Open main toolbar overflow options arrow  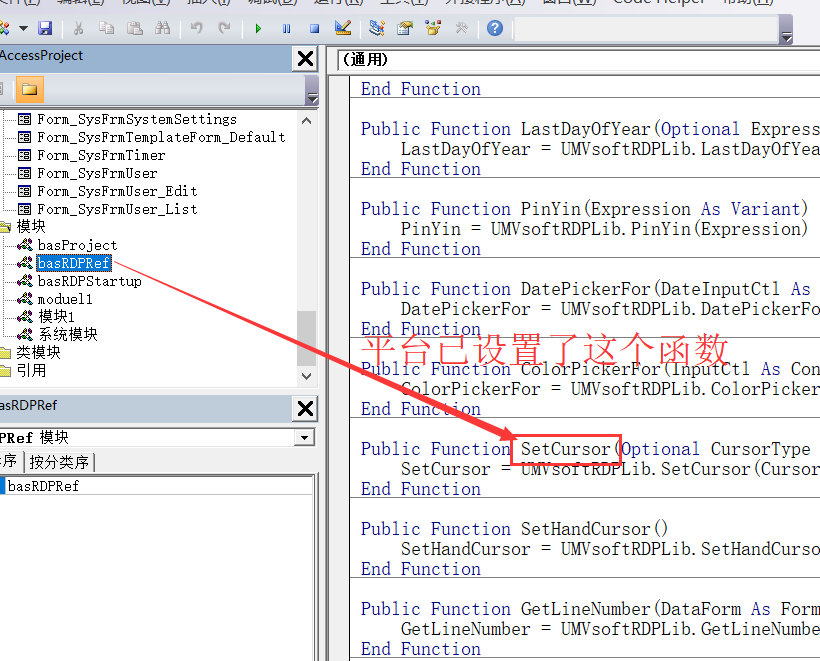[786, 37]
